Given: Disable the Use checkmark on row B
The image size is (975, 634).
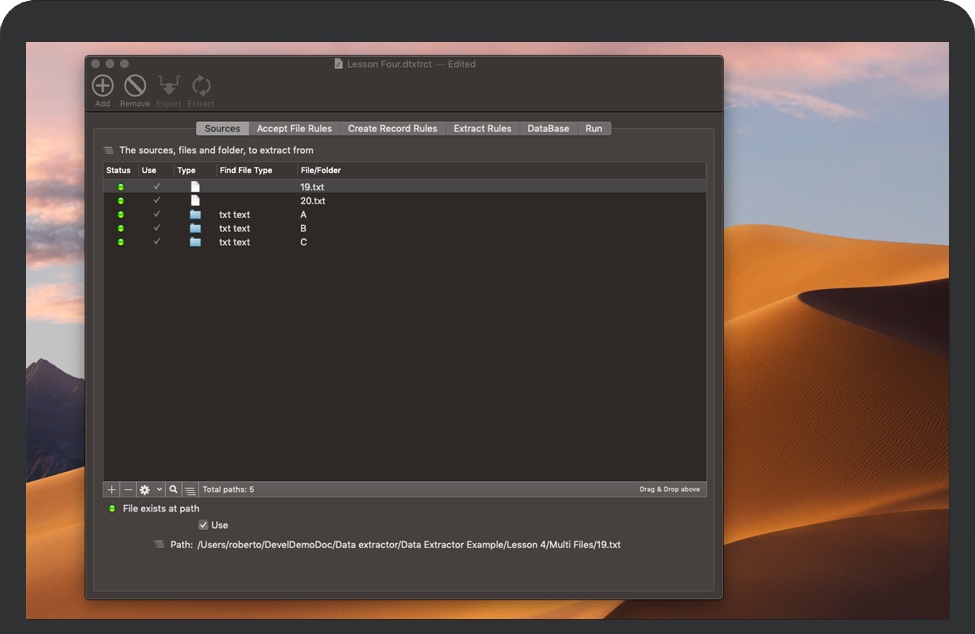Looking at the screenshot, I should pos(156,228).
